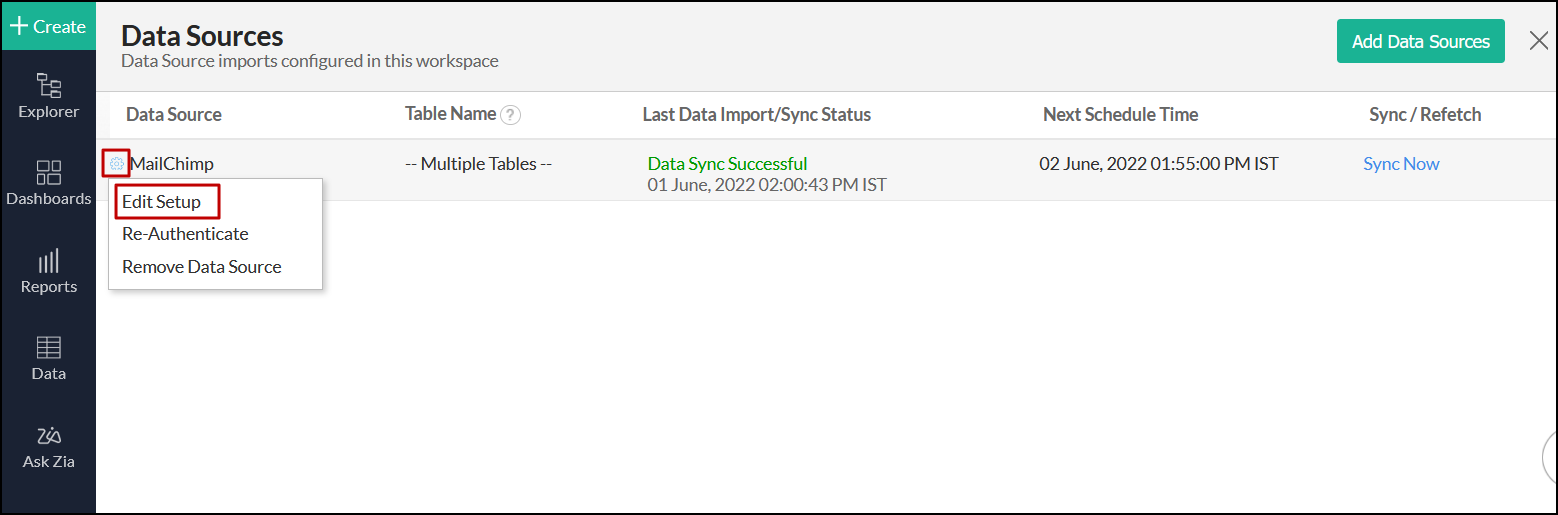Click the Sync Now link
Screen dimensions: 1558x515
point(1401,164)
